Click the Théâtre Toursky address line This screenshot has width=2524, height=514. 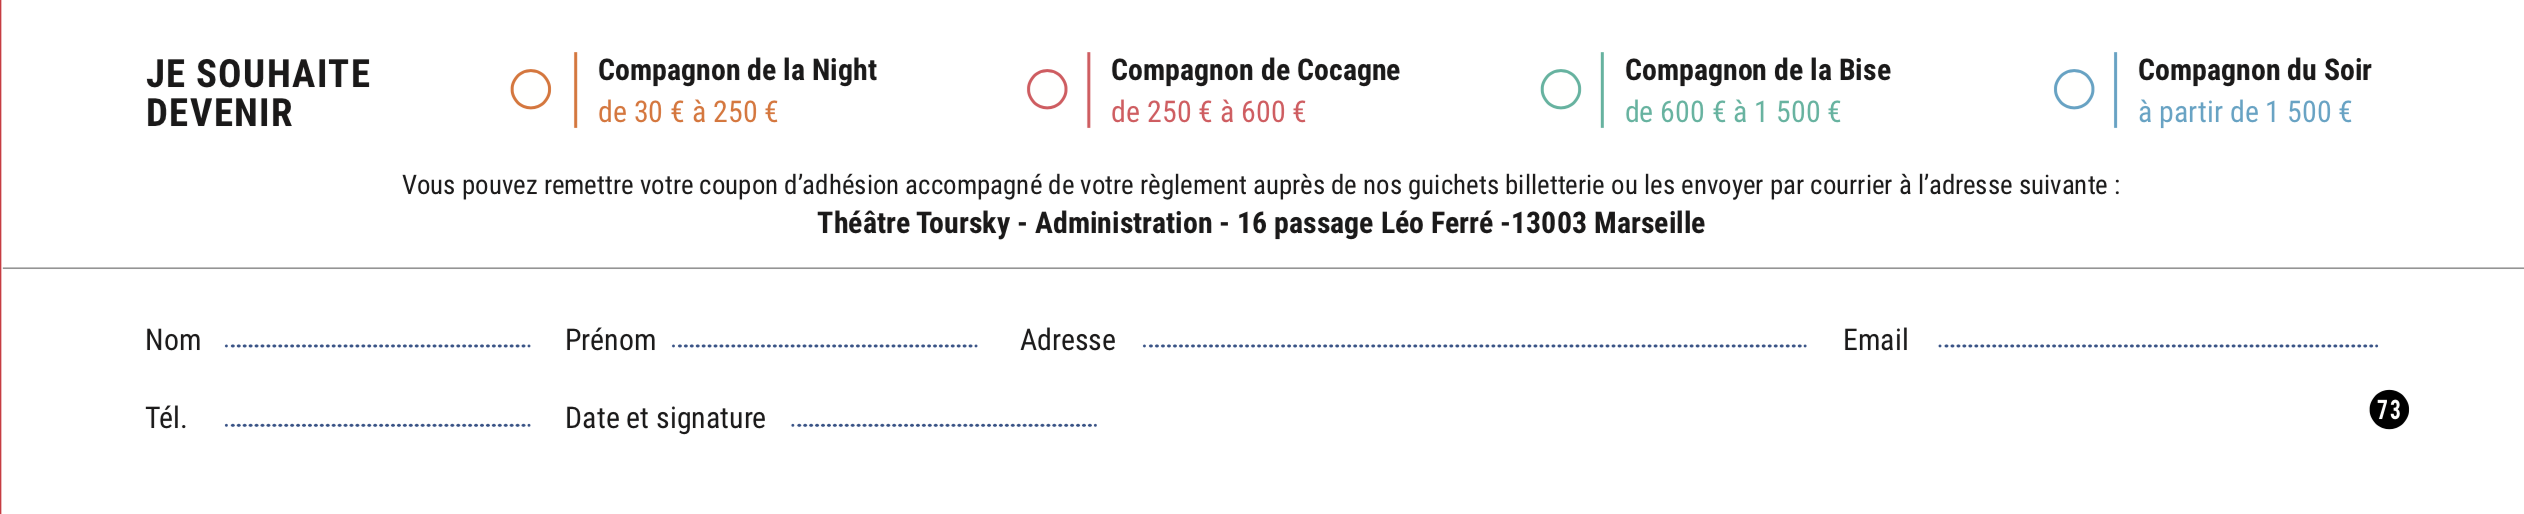click(1261, 223)
